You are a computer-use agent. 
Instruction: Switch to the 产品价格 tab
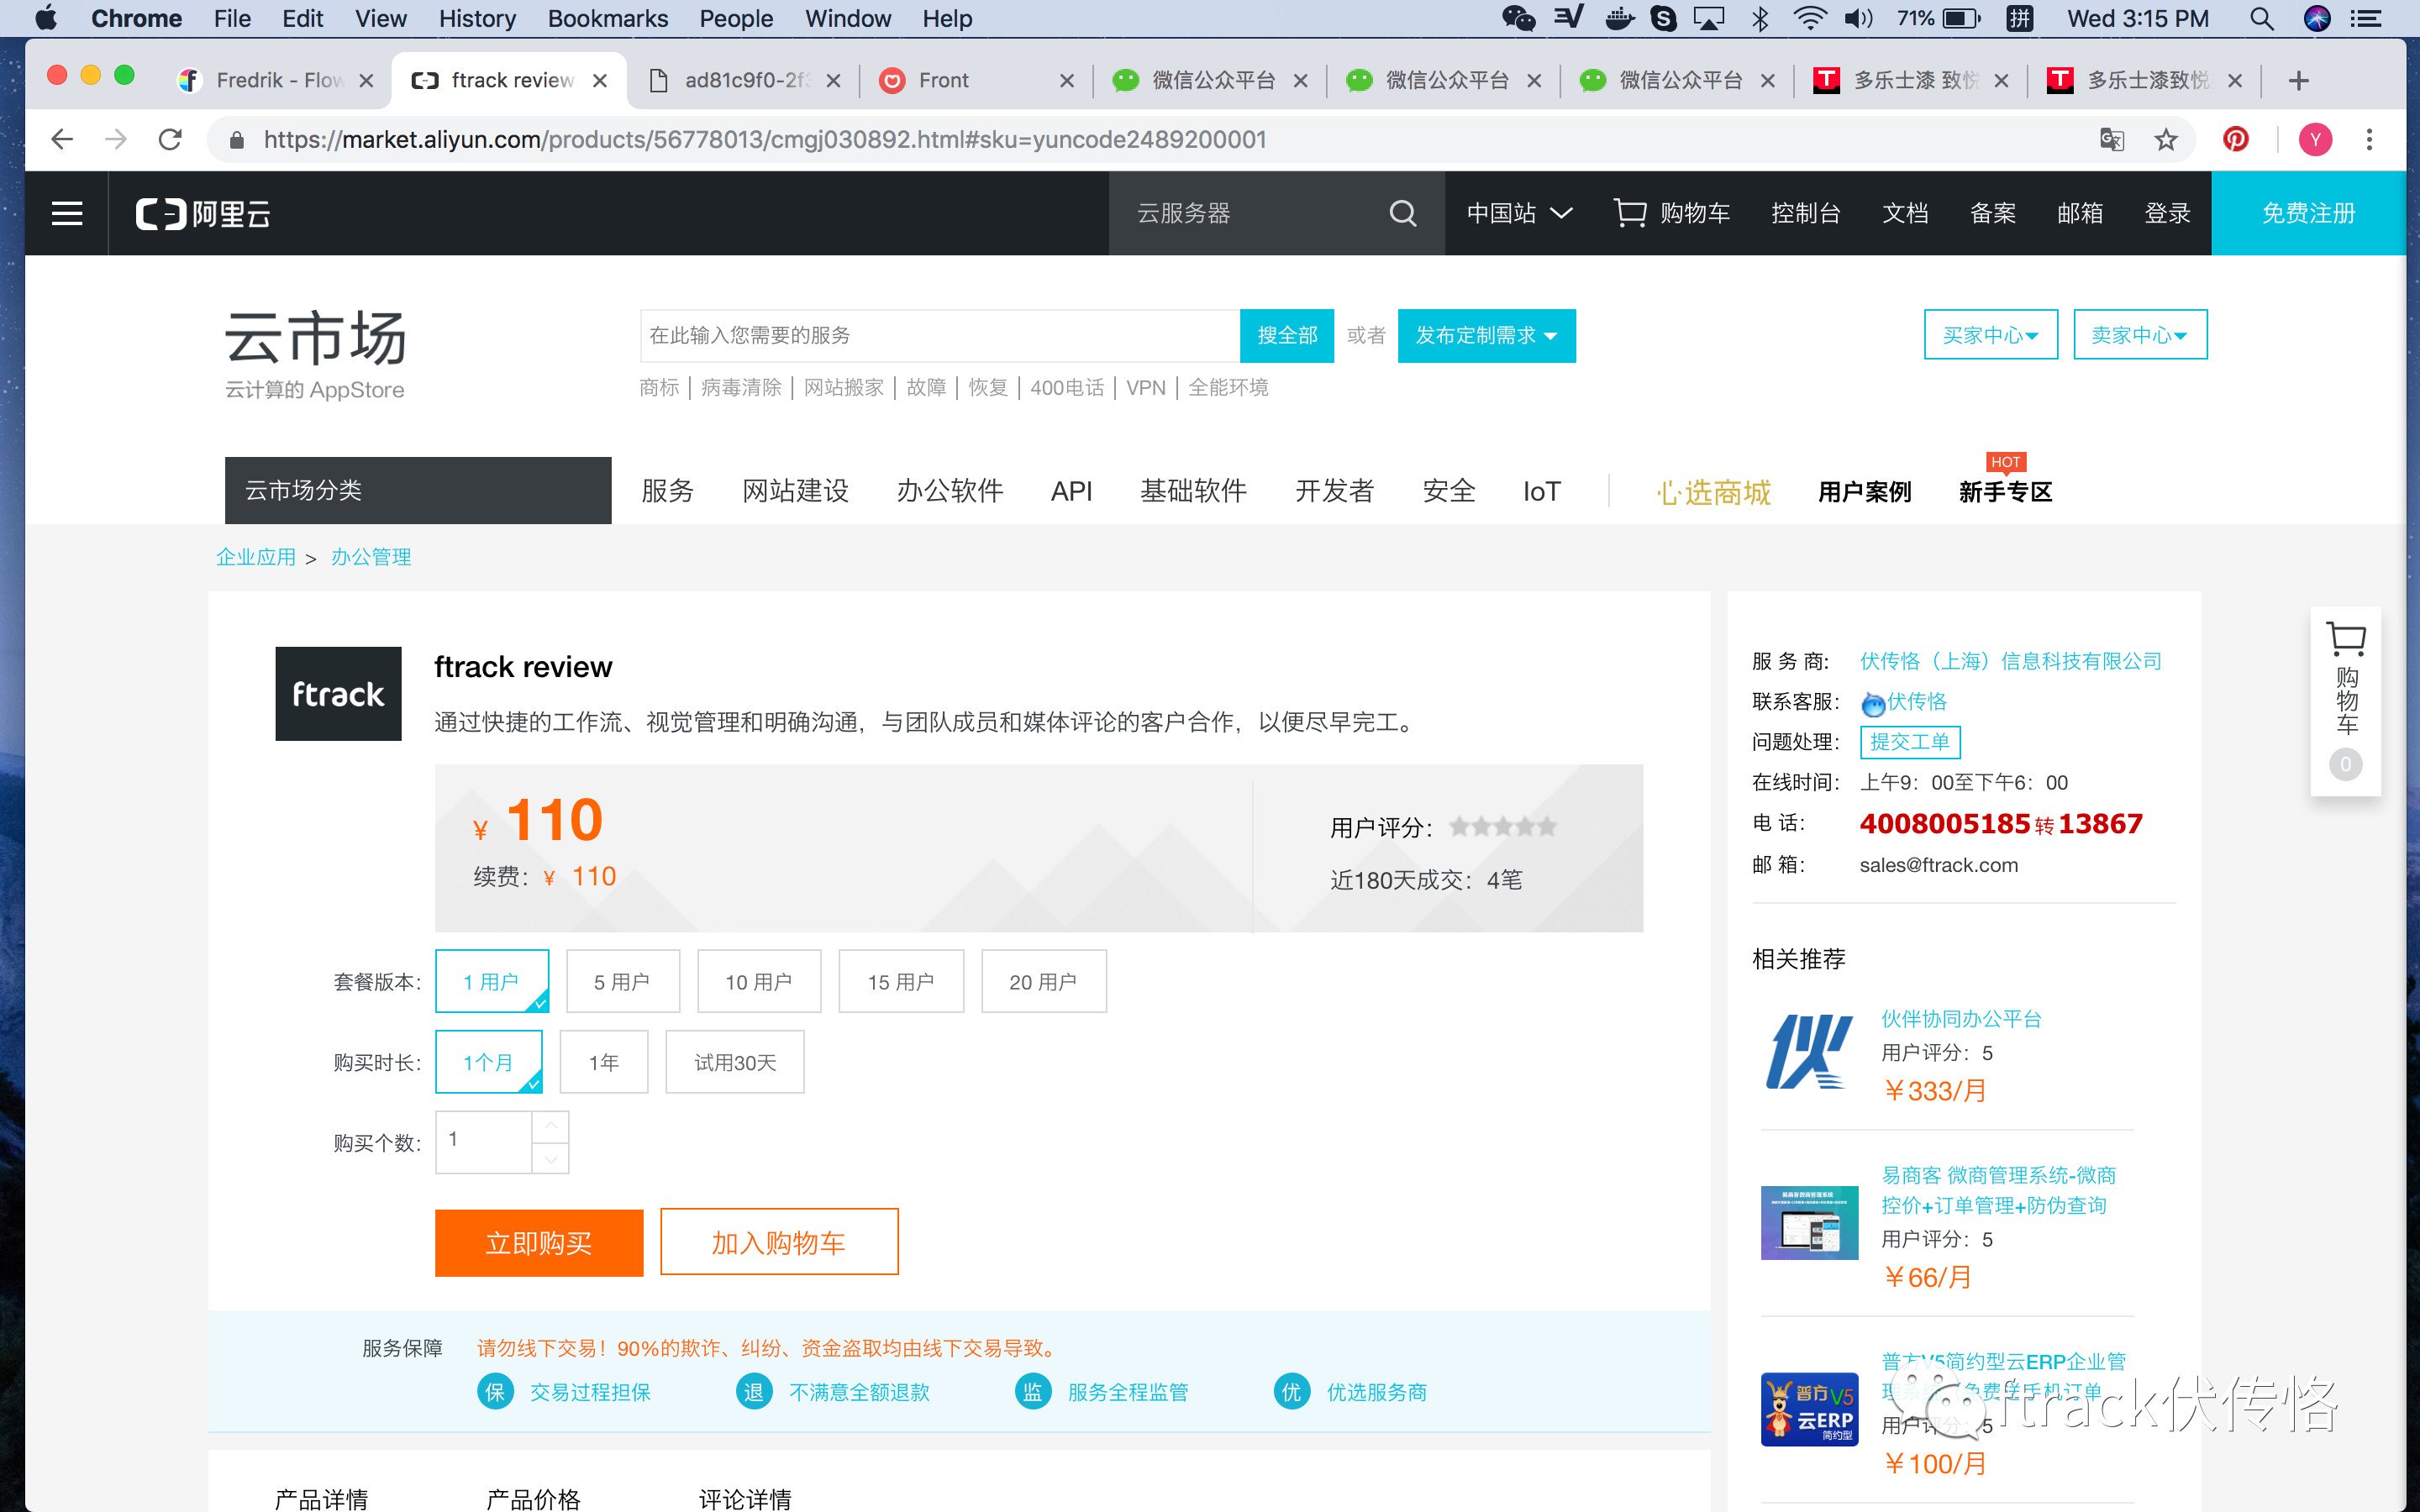pyautogui.click(x=533, y=1498)
